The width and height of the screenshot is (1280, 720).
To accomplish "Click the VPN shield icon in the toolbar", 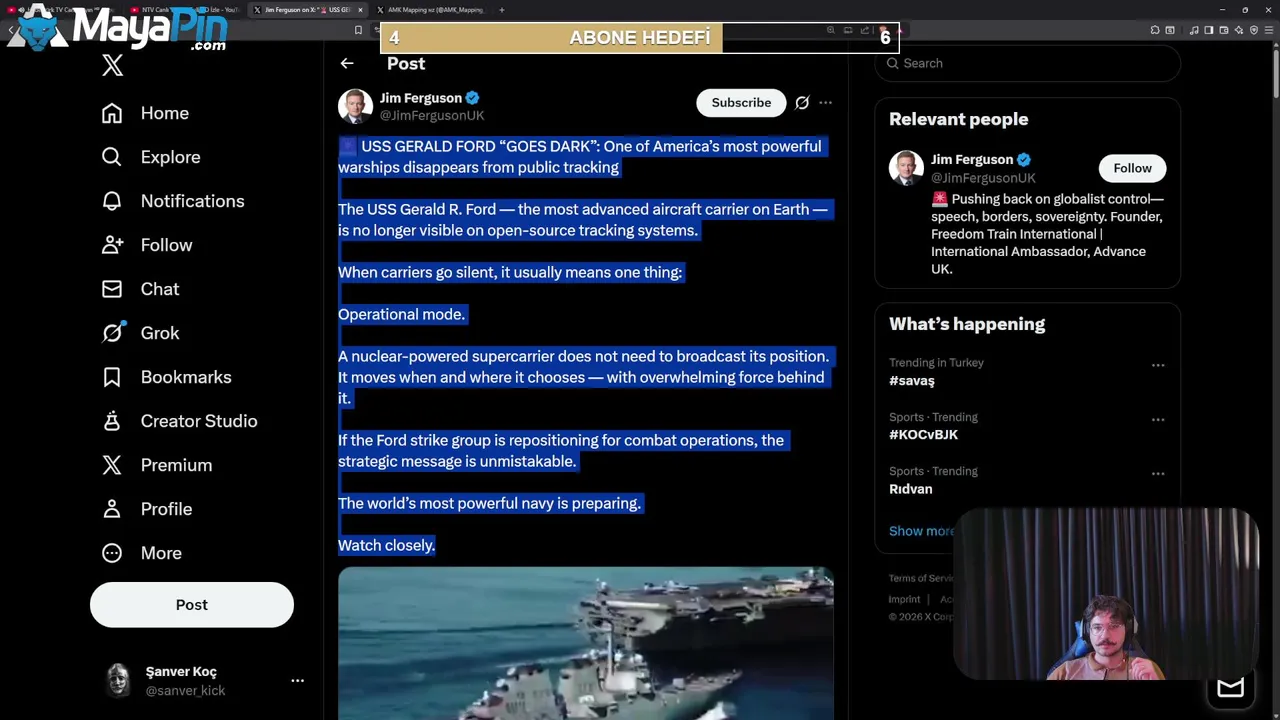I will (x=1254, y=30).
